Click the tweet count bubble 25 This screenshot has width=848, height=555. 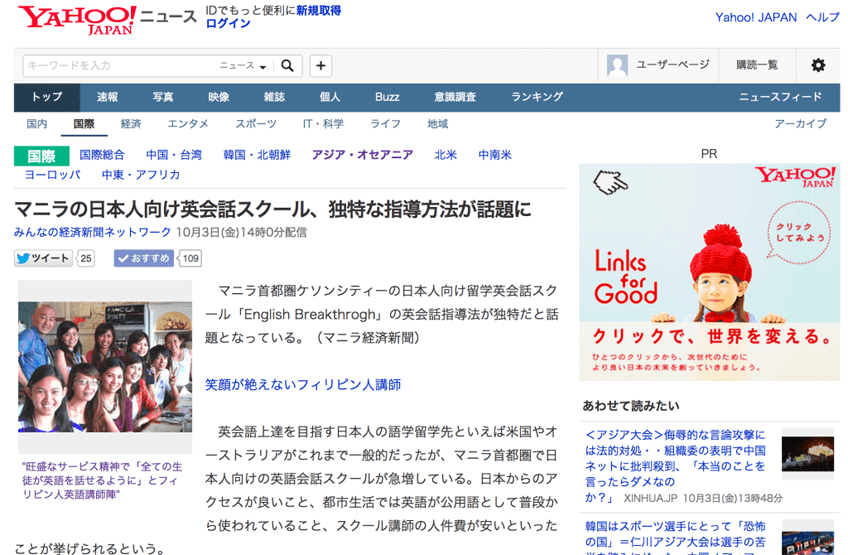(x=86, y=258)
